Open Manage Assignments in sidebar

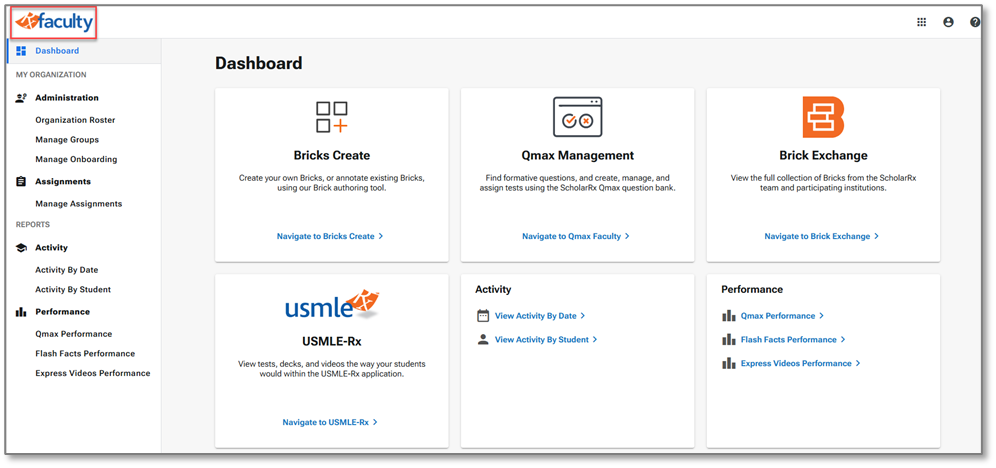pos(78,204)
